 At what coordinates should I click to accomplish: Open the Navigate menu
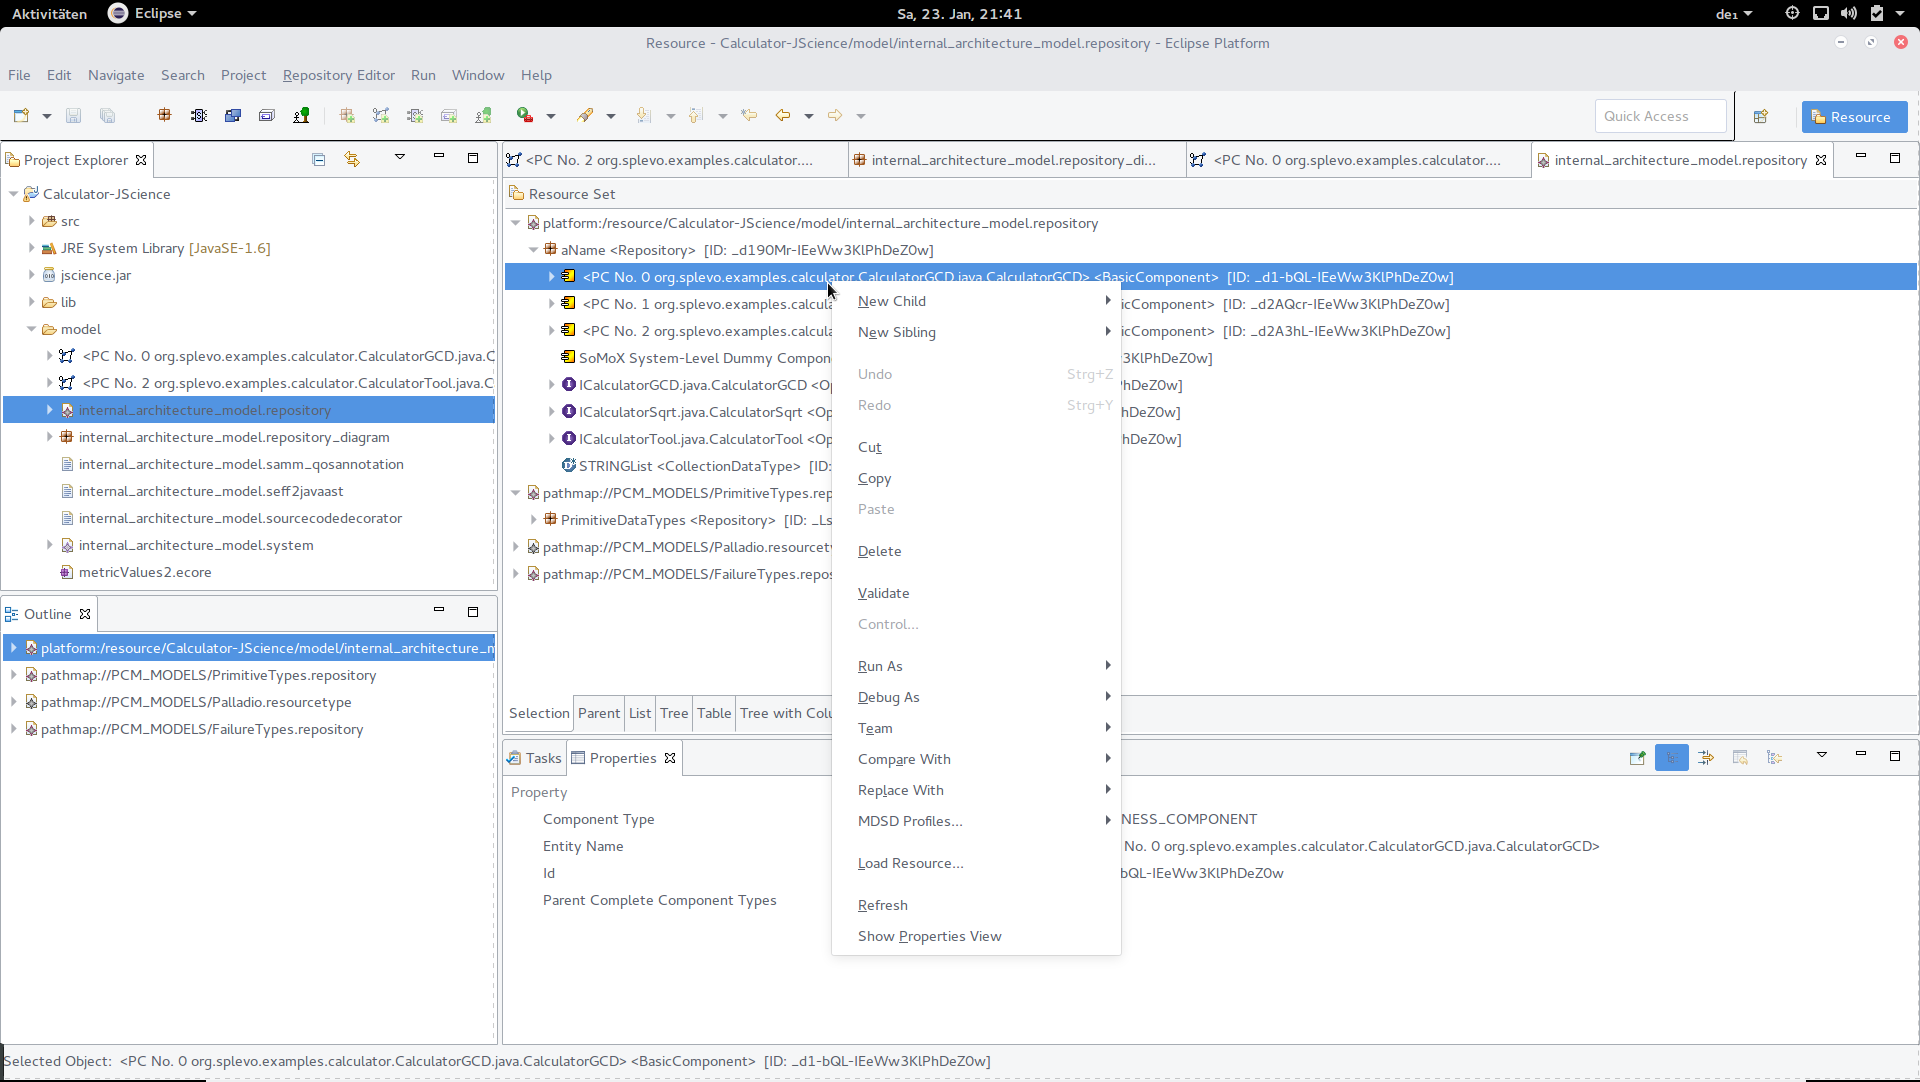116,75
